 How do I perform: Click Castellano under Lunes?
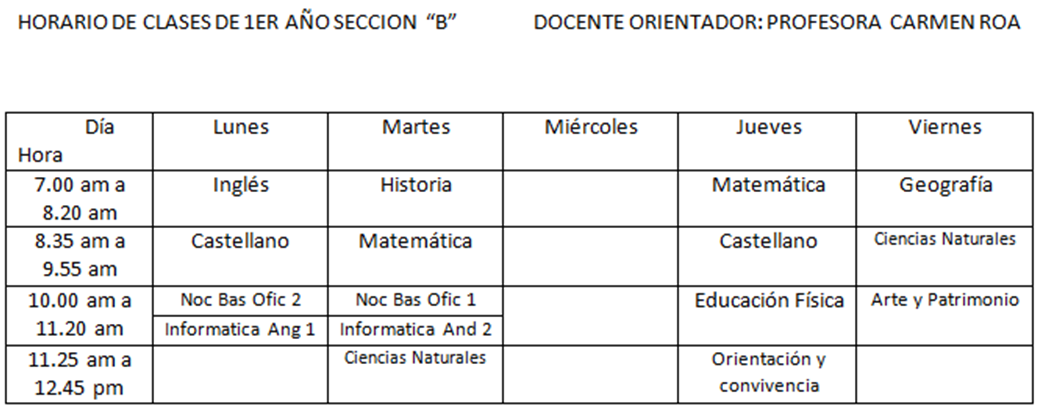pyautogui.click(x=241, y=257)
